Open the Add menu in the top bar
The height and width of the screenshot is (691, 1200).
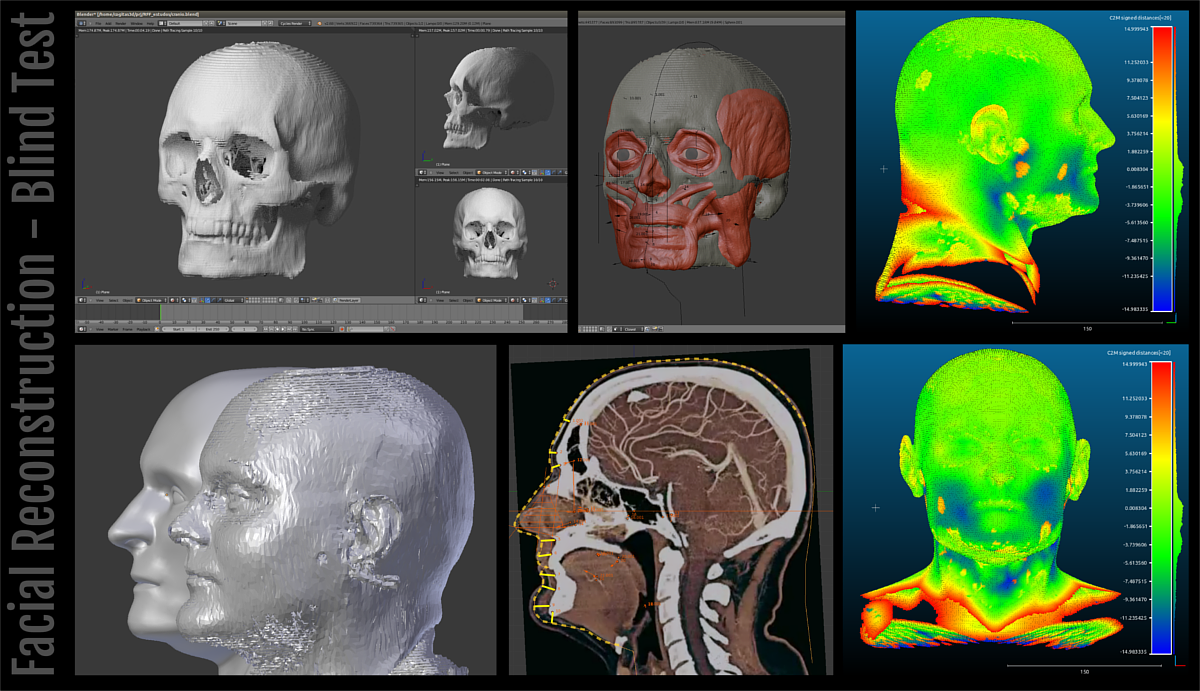coord(108,23)
